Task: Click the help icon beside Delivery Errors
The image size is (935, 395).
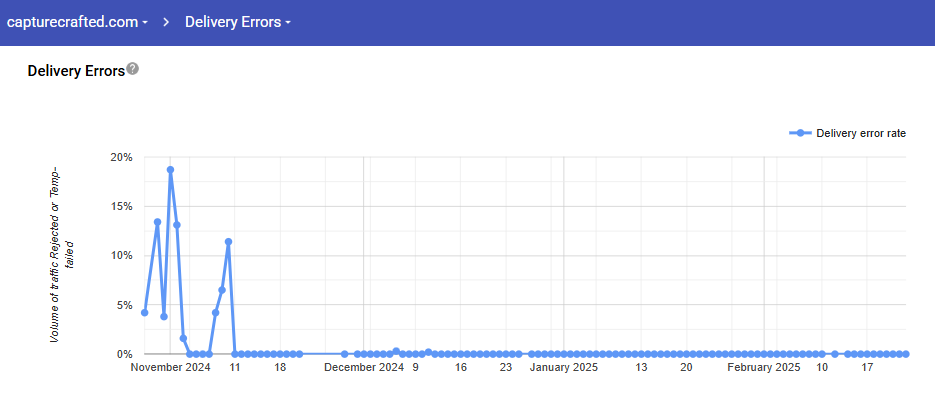Action: [x=133, y=69]
